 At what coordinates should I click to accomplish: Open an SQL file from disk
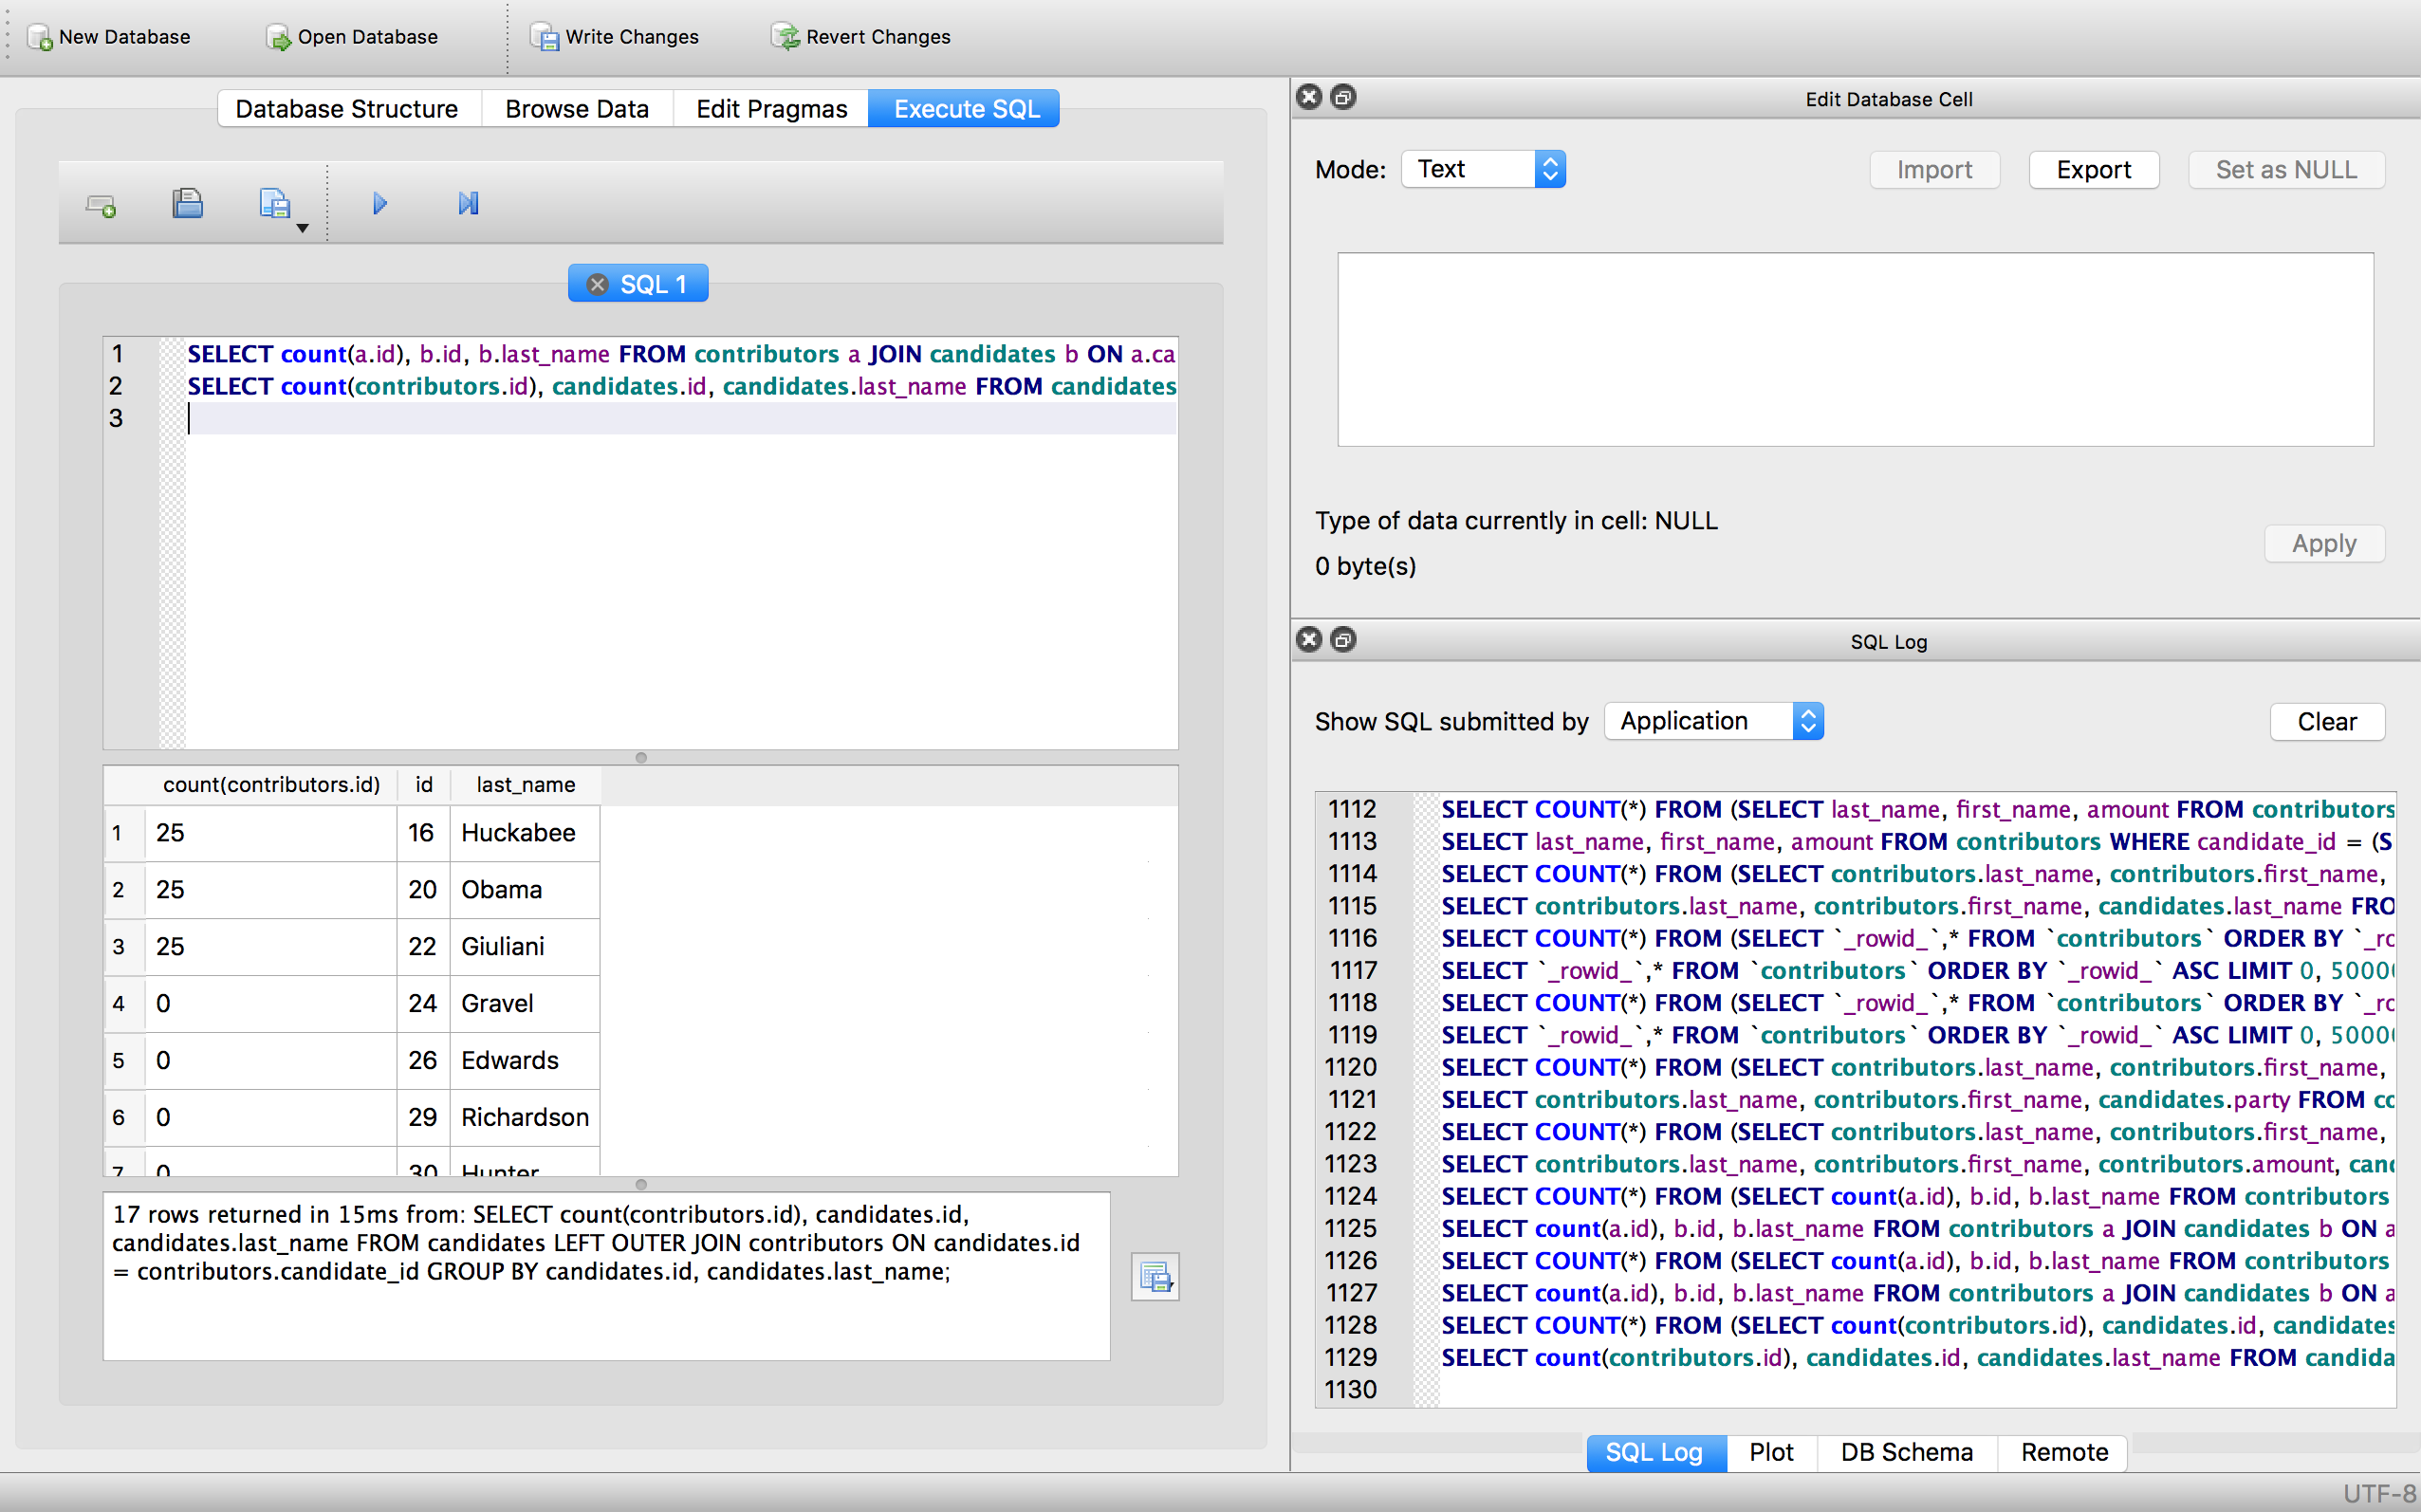pyautogui.click(x=189, y=203)
